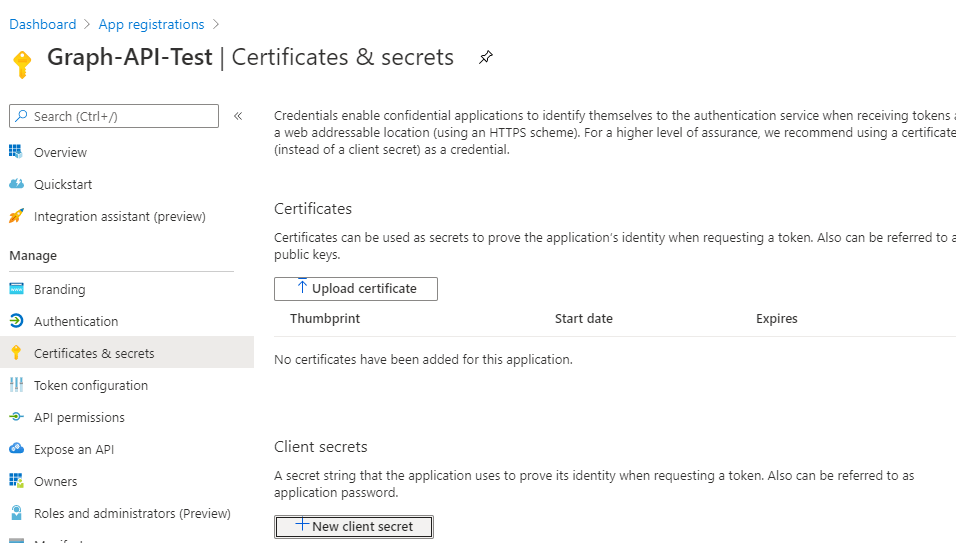Viewport: 962px width, 543px height.
Task: Click the Certificates section heading
Action: click(x=313, y=209)
